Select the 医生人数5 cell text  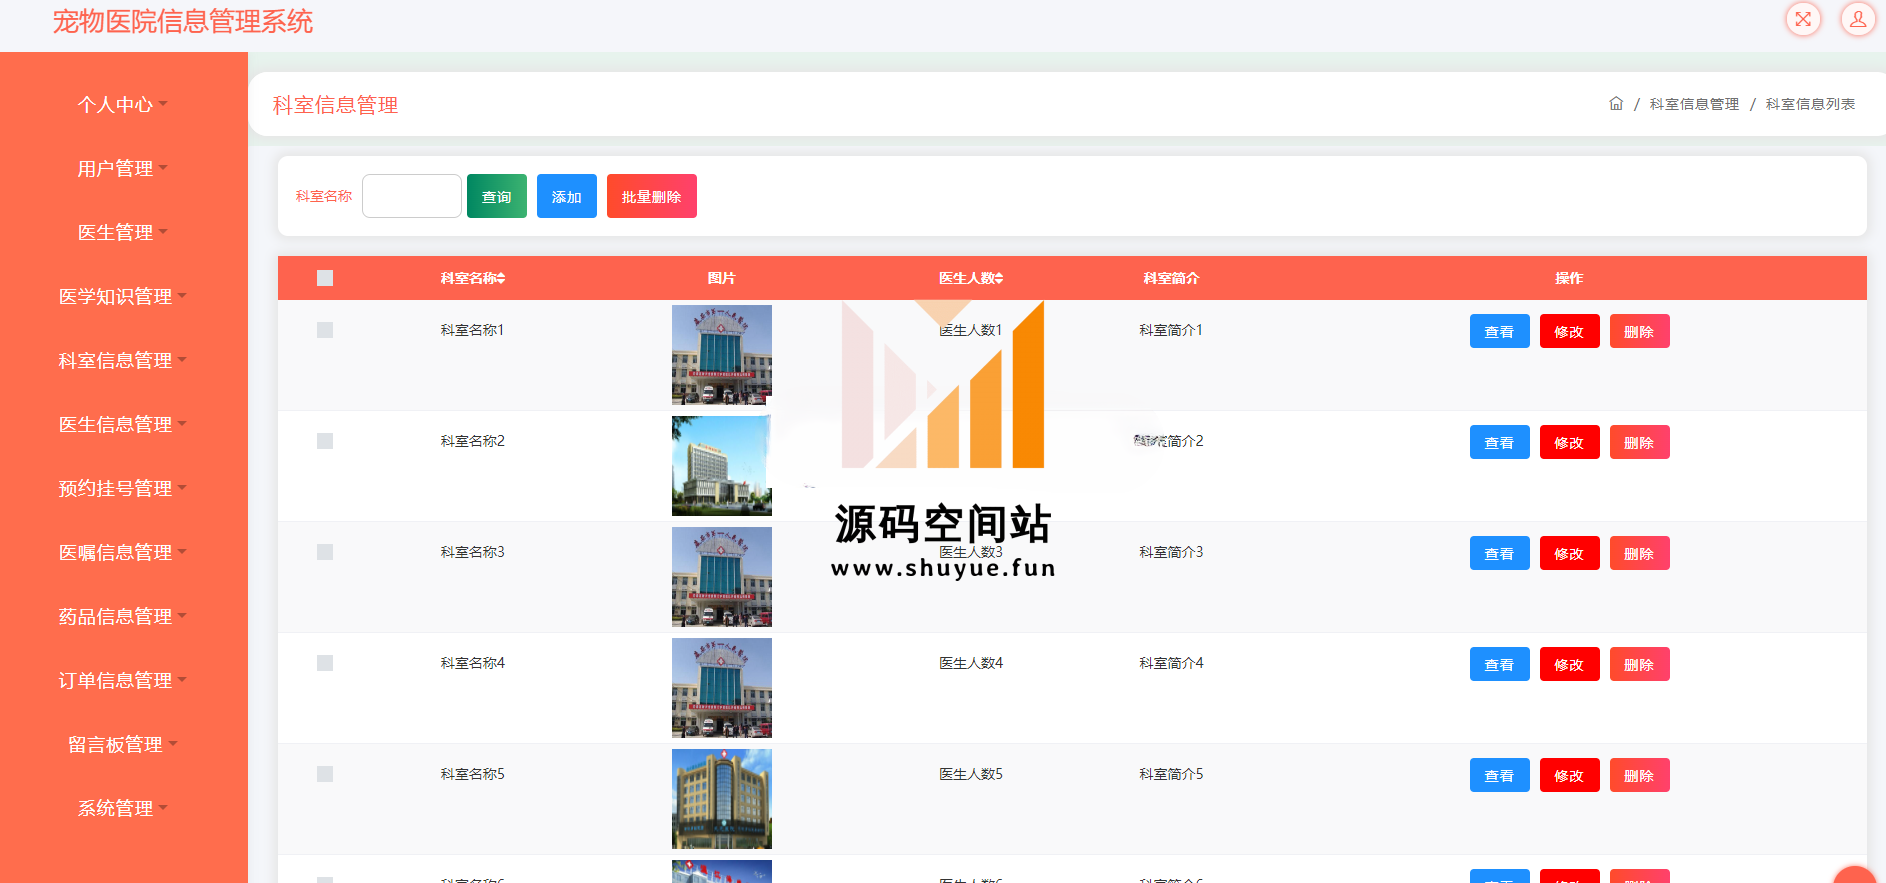tap(971, 774)
